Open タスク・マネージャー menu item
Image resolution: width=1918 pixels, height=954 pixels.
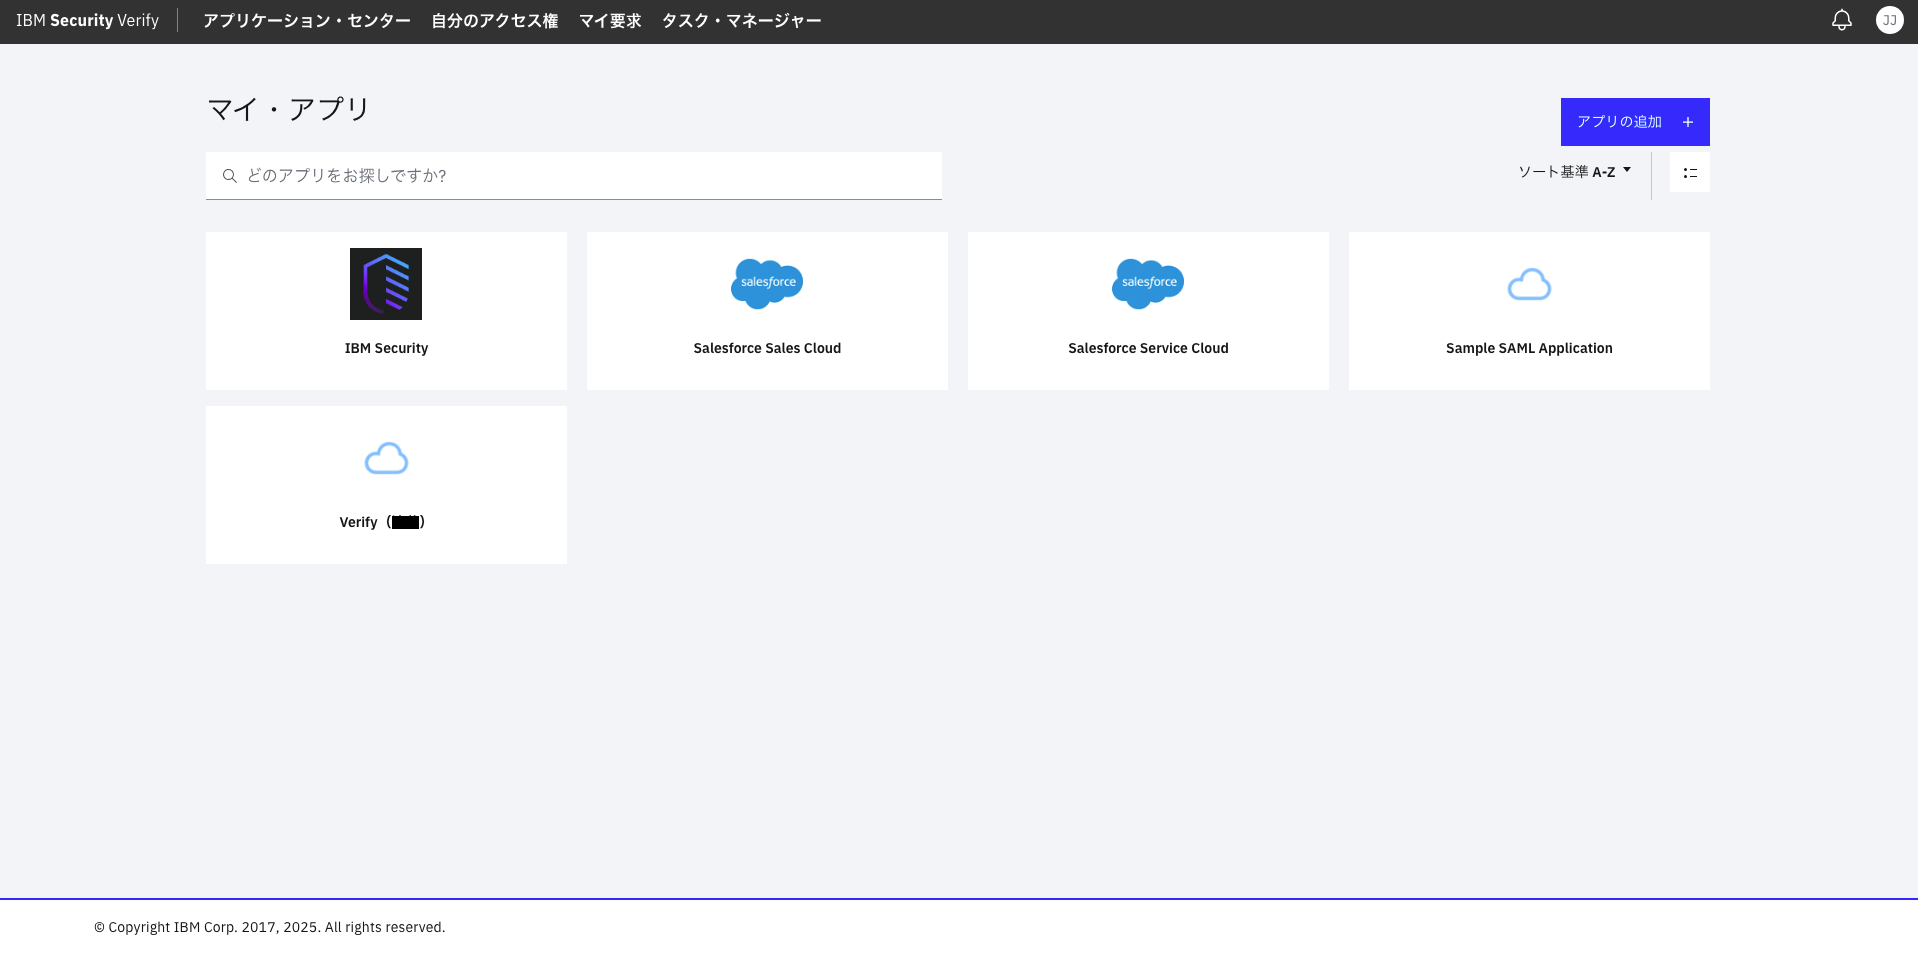[x=741, y=21]
